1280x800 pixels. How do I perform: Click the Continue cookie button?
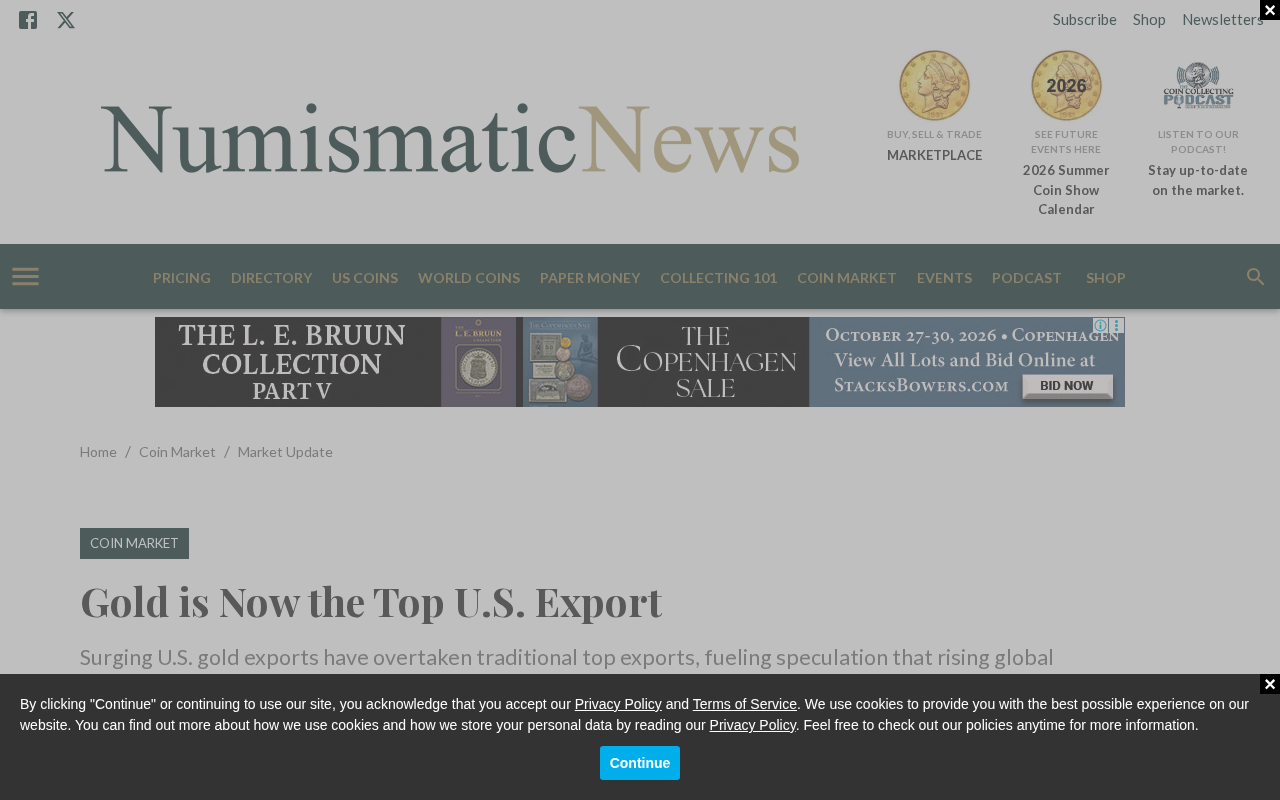point(640,763)
